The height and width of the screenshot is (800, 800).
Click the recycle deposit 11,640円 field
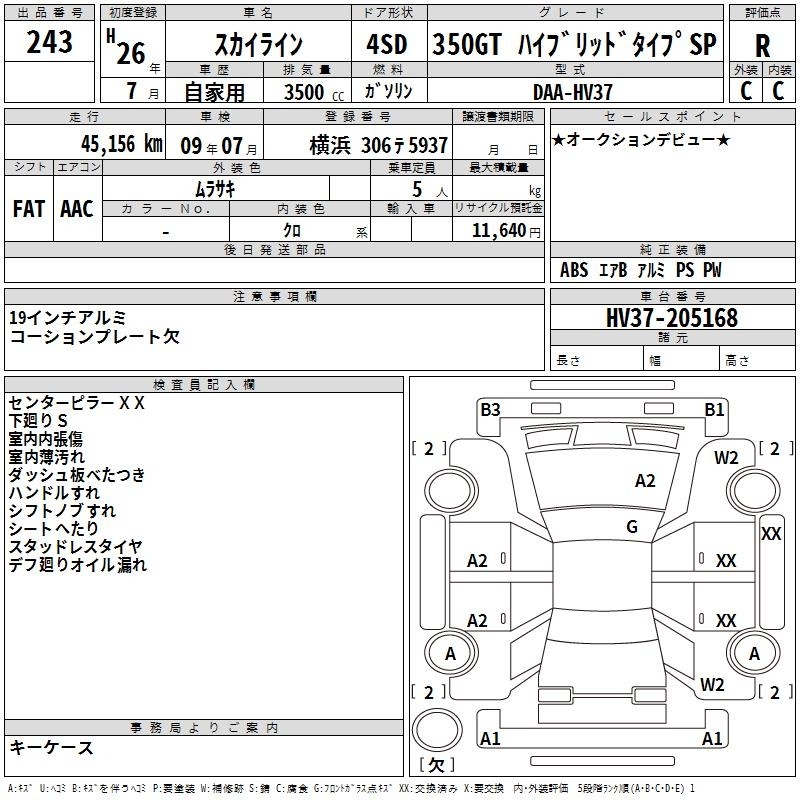click(498, 230)
